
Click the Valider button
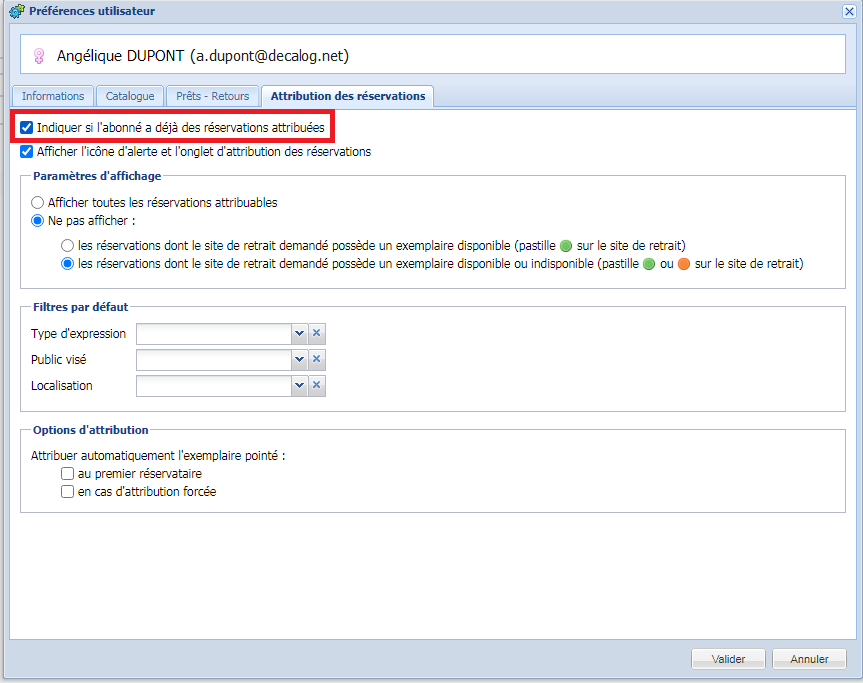pyautogui.click(x=728, y=659)
